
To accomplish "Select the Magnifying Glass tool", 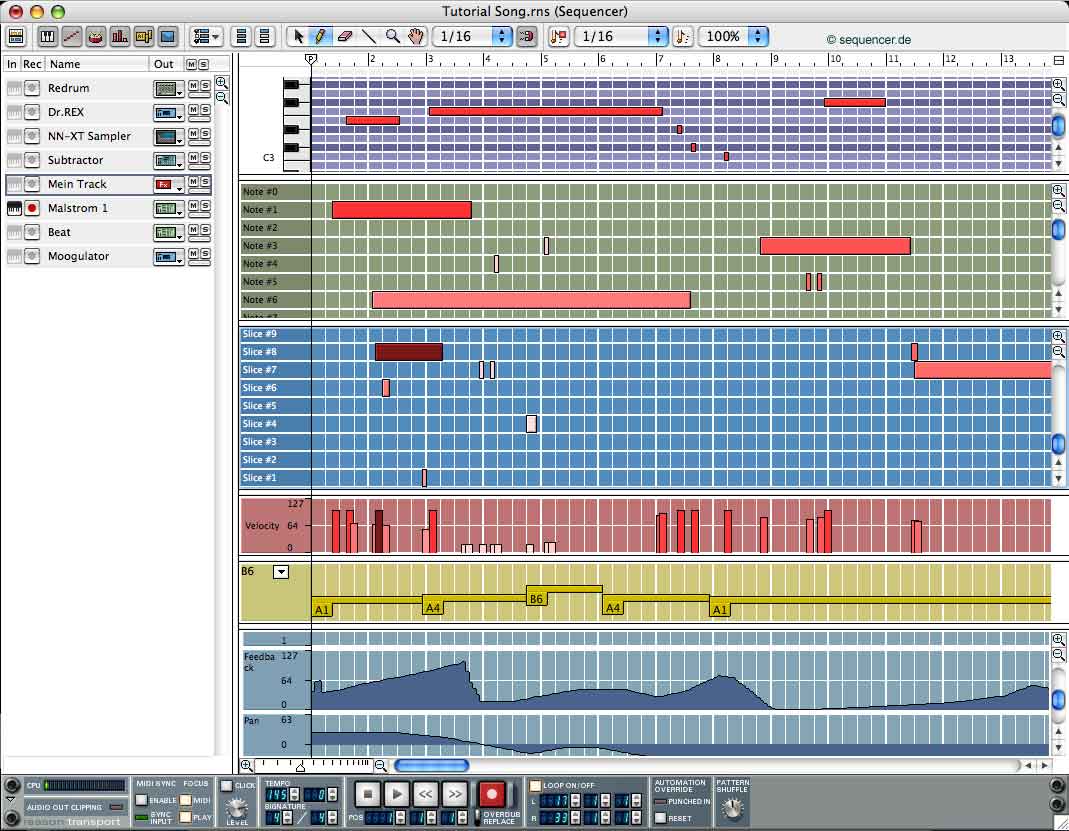I will click(x=391, y=36).
